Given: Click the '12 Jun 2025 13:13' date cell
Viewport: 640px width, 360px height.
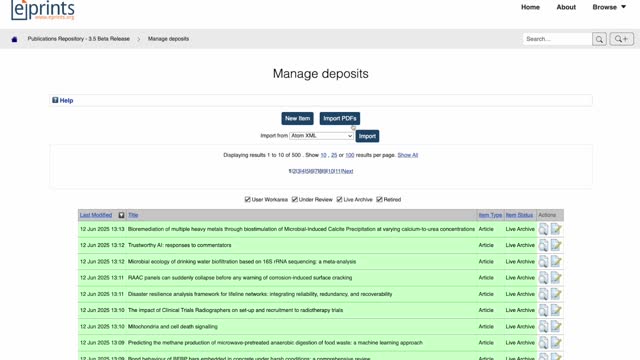Looking at the screenshot, I should [x=102, y=229].
